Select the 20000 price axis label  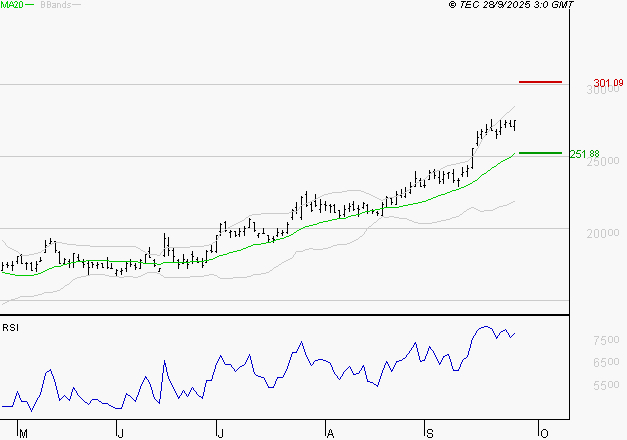603,233
